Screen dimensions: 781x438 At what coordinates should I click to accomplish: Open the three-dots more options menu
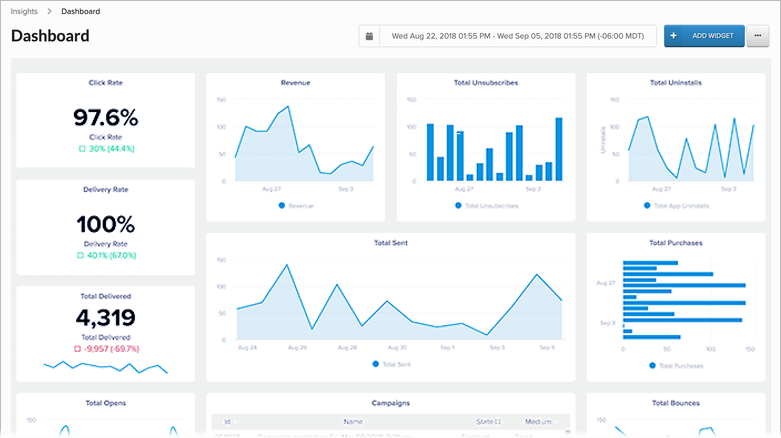pos(758,36)
